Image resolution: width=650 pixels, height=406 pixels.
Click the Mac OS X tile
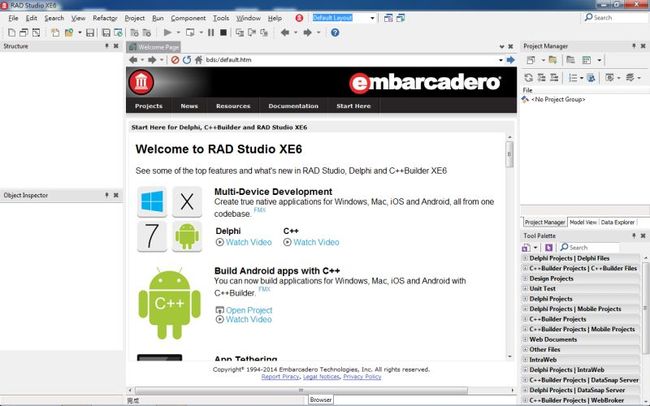pos(187,202)
